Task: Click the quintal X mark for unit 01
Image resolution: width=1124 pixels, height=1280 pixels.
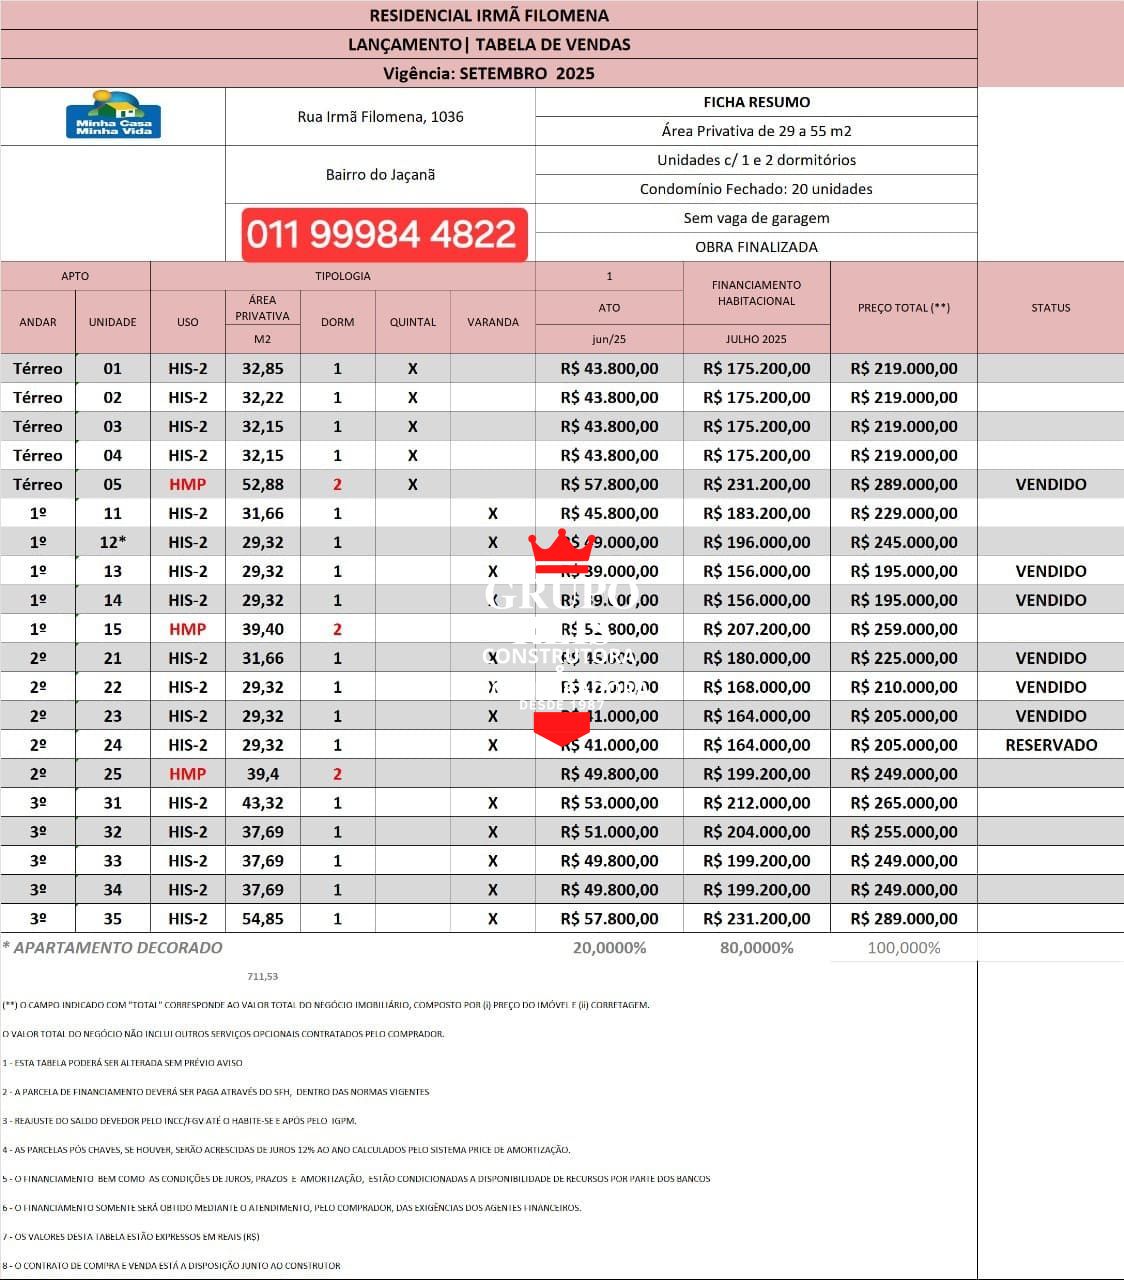Action: [412, 368]
